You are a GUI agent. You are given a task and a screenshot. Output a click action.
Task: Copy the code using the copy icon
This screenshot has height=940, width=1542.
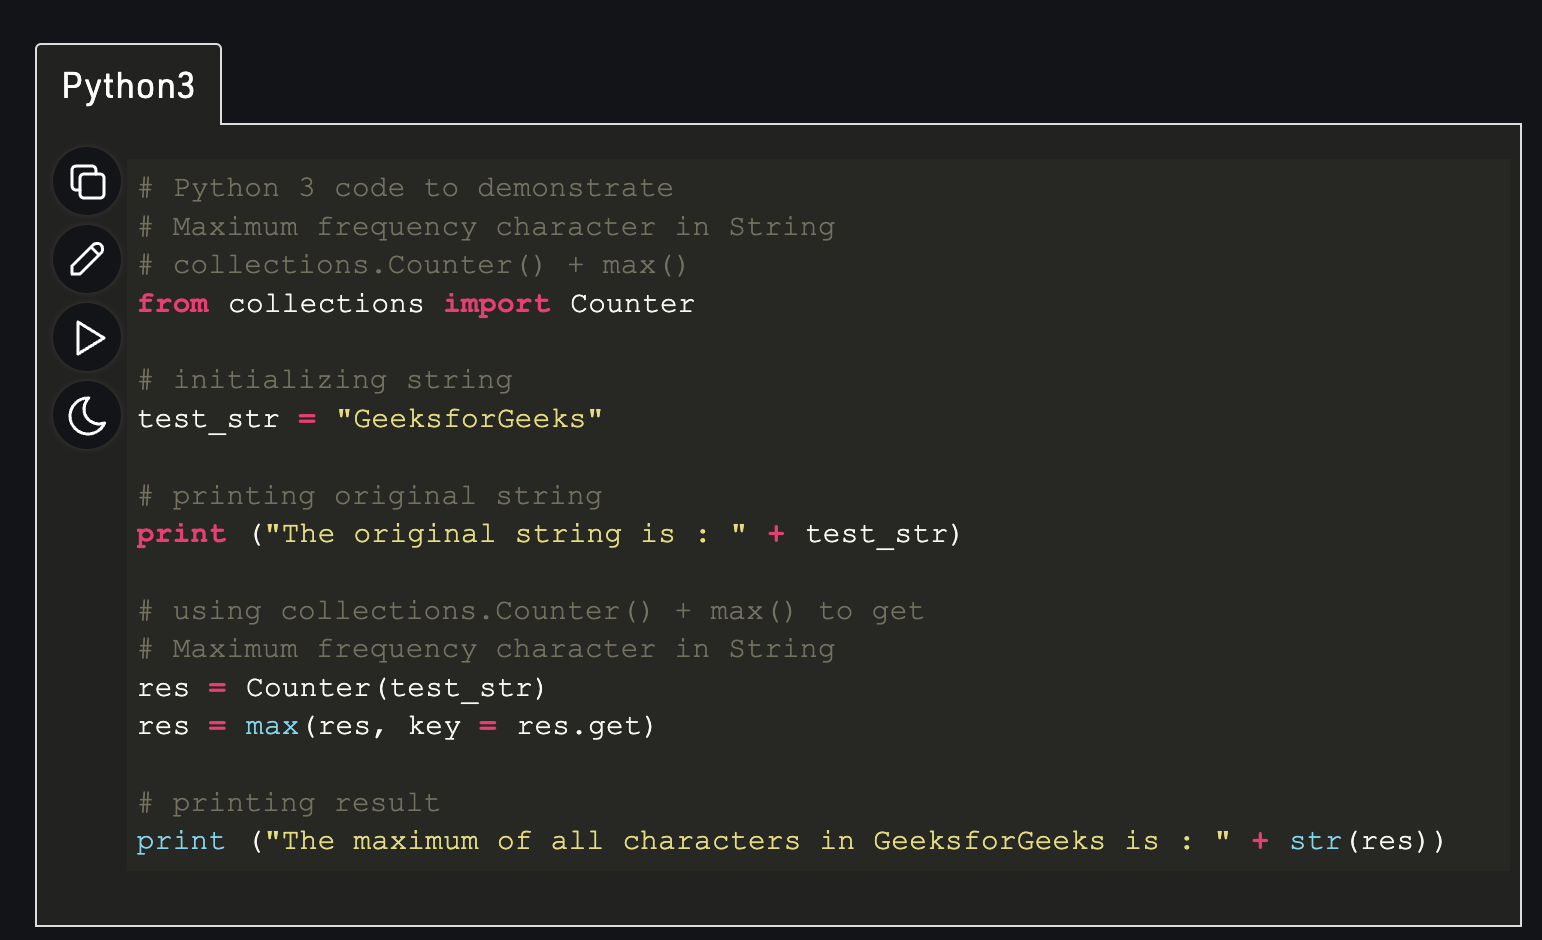(88, 182)
